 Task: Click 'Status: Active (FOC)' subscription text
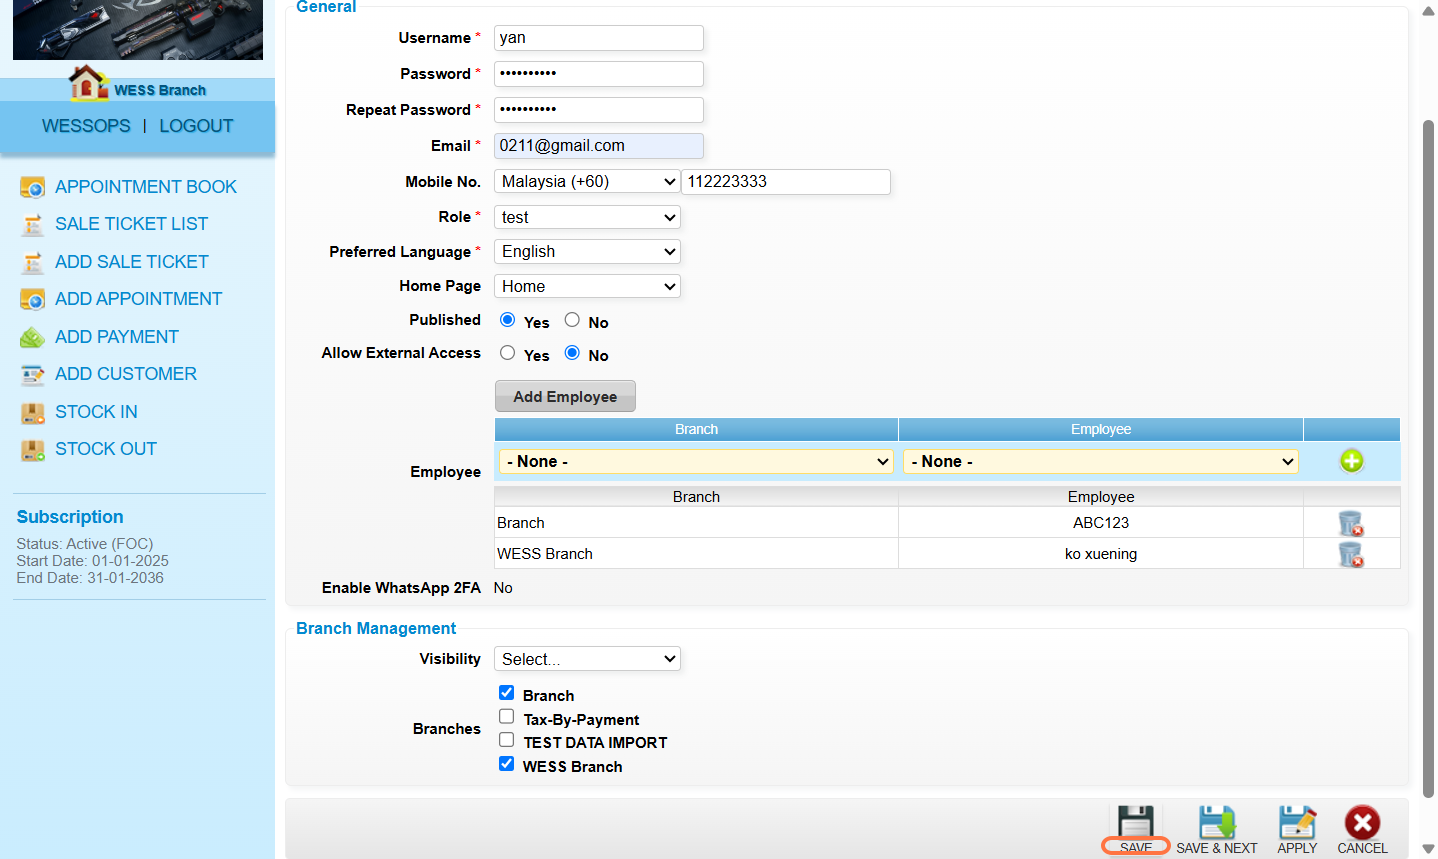85,544
